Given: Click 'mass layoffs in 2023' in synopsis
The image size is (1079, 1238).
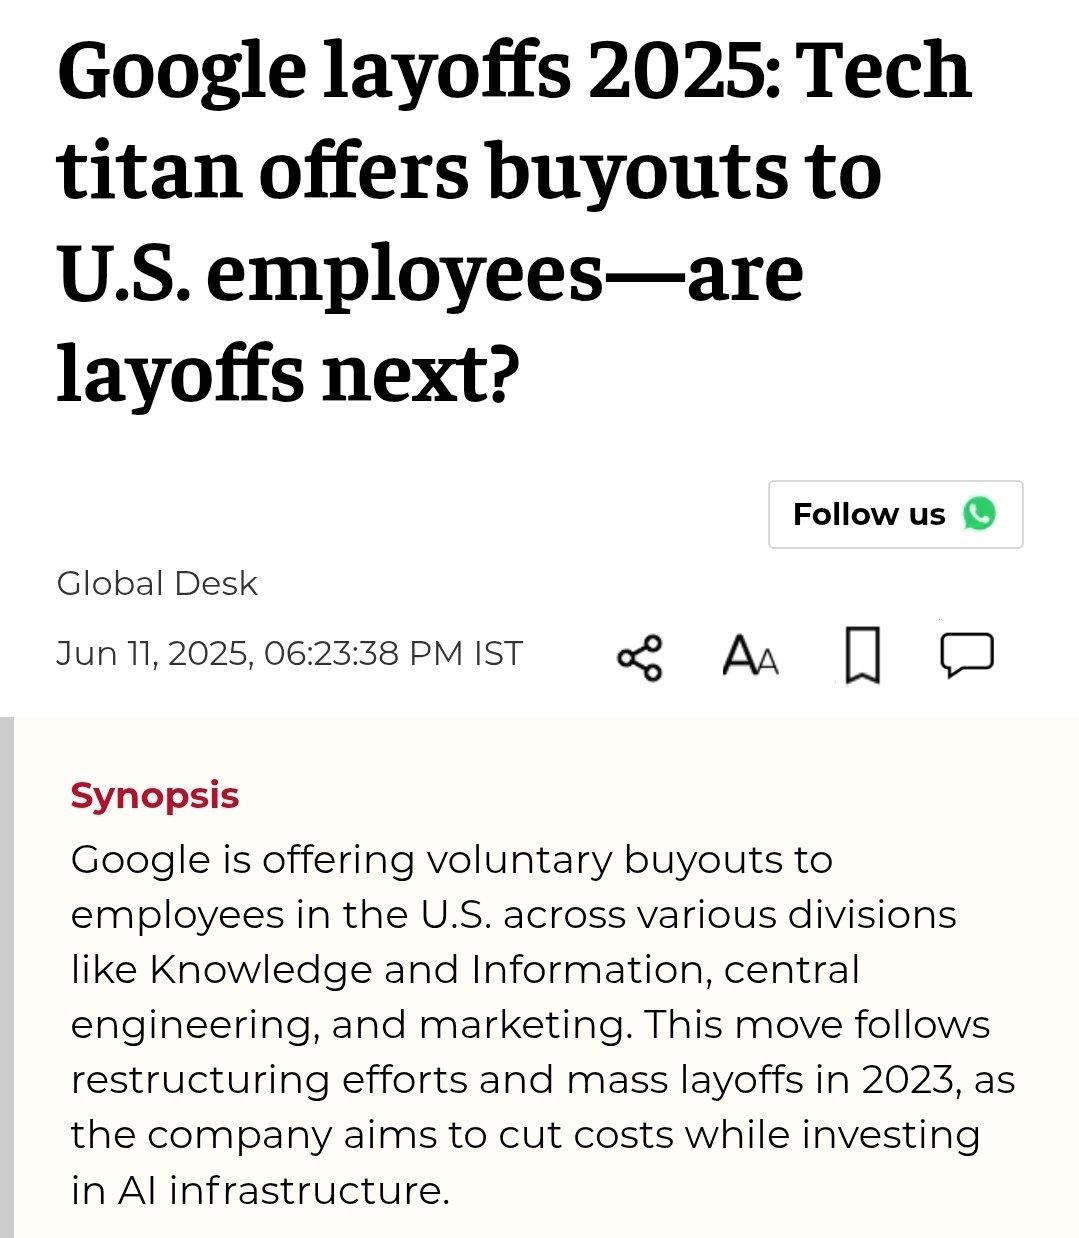Looking at the screenshot, I should click(x=759, y=1080).
